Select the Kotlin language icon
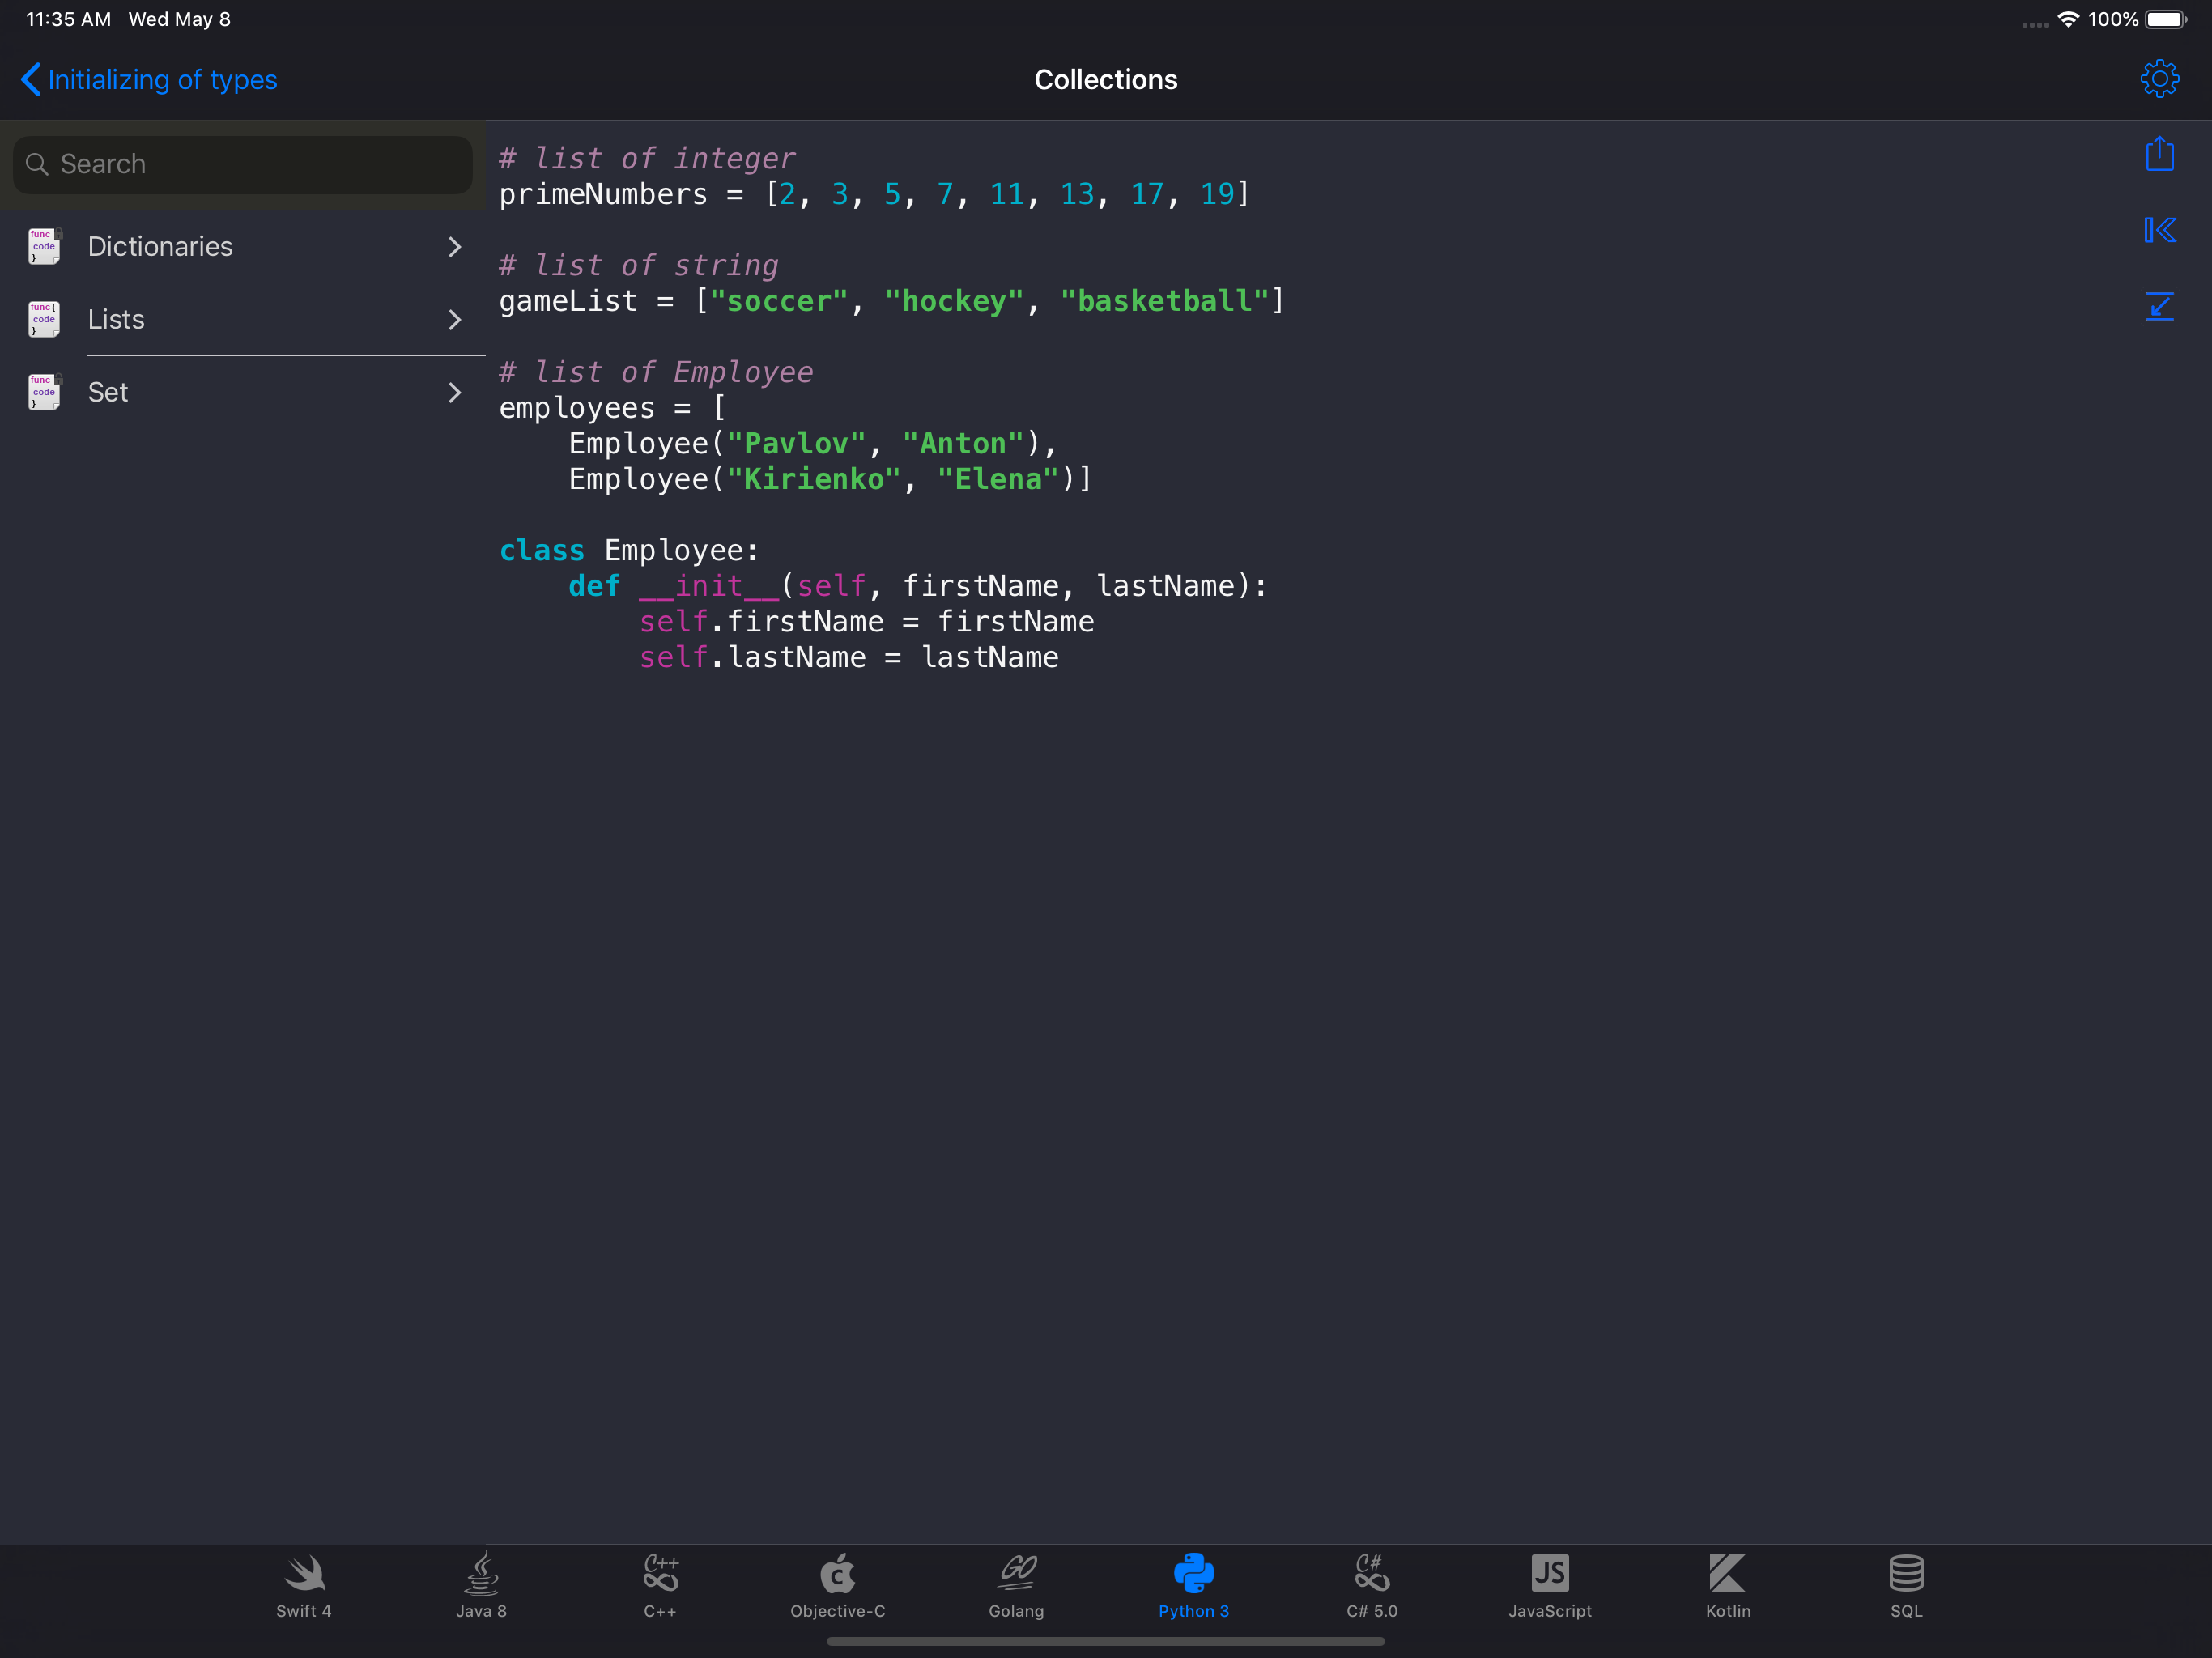The height and width of the screenshot is (1658, 2212). (1728, 1585)
